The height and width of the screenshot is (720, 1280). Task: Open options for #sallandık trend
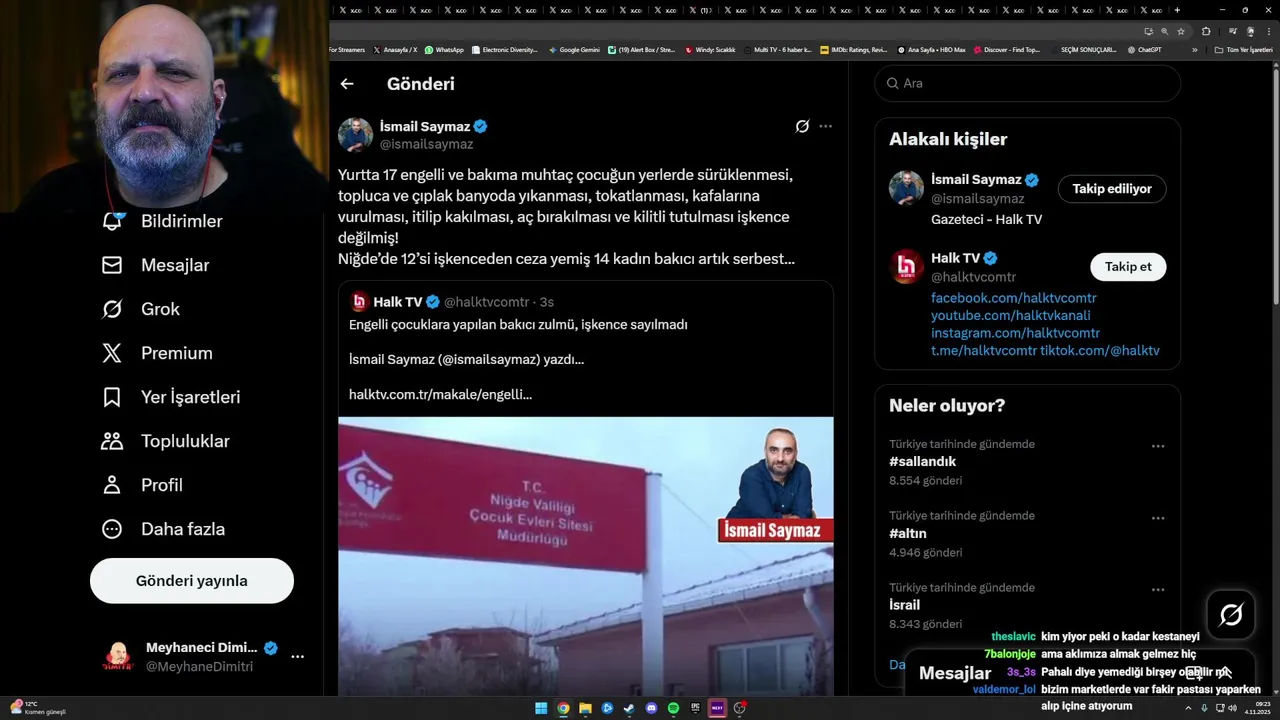1158,446
